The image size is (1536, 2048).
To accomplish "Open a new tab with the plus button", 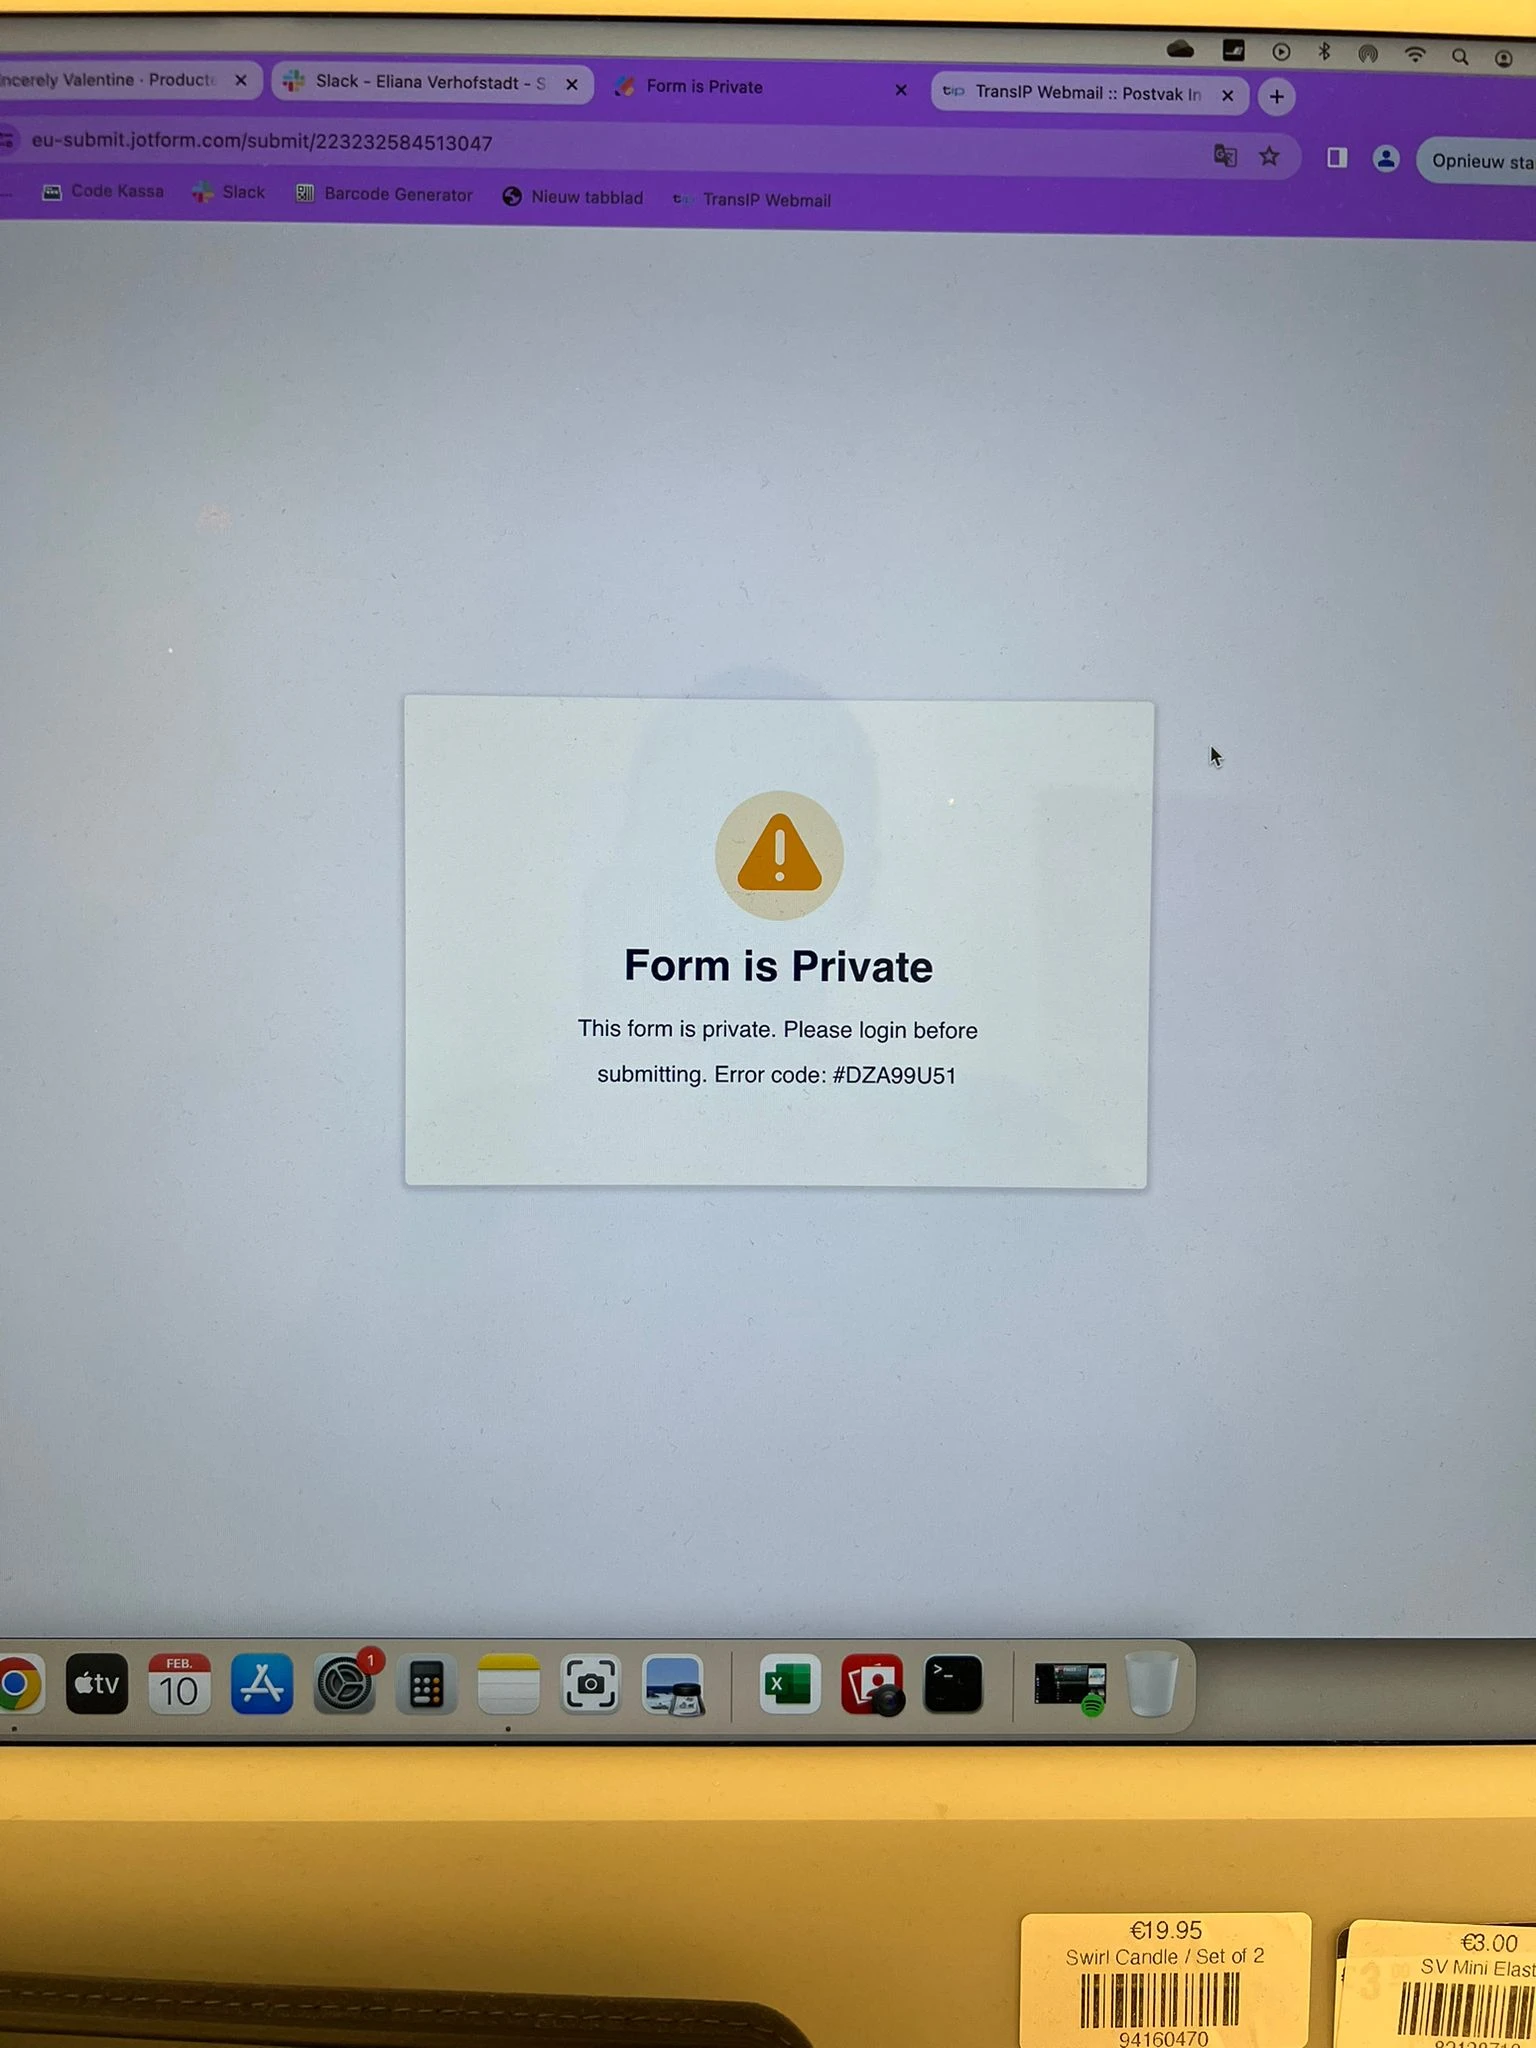I will click(1276, 97).
